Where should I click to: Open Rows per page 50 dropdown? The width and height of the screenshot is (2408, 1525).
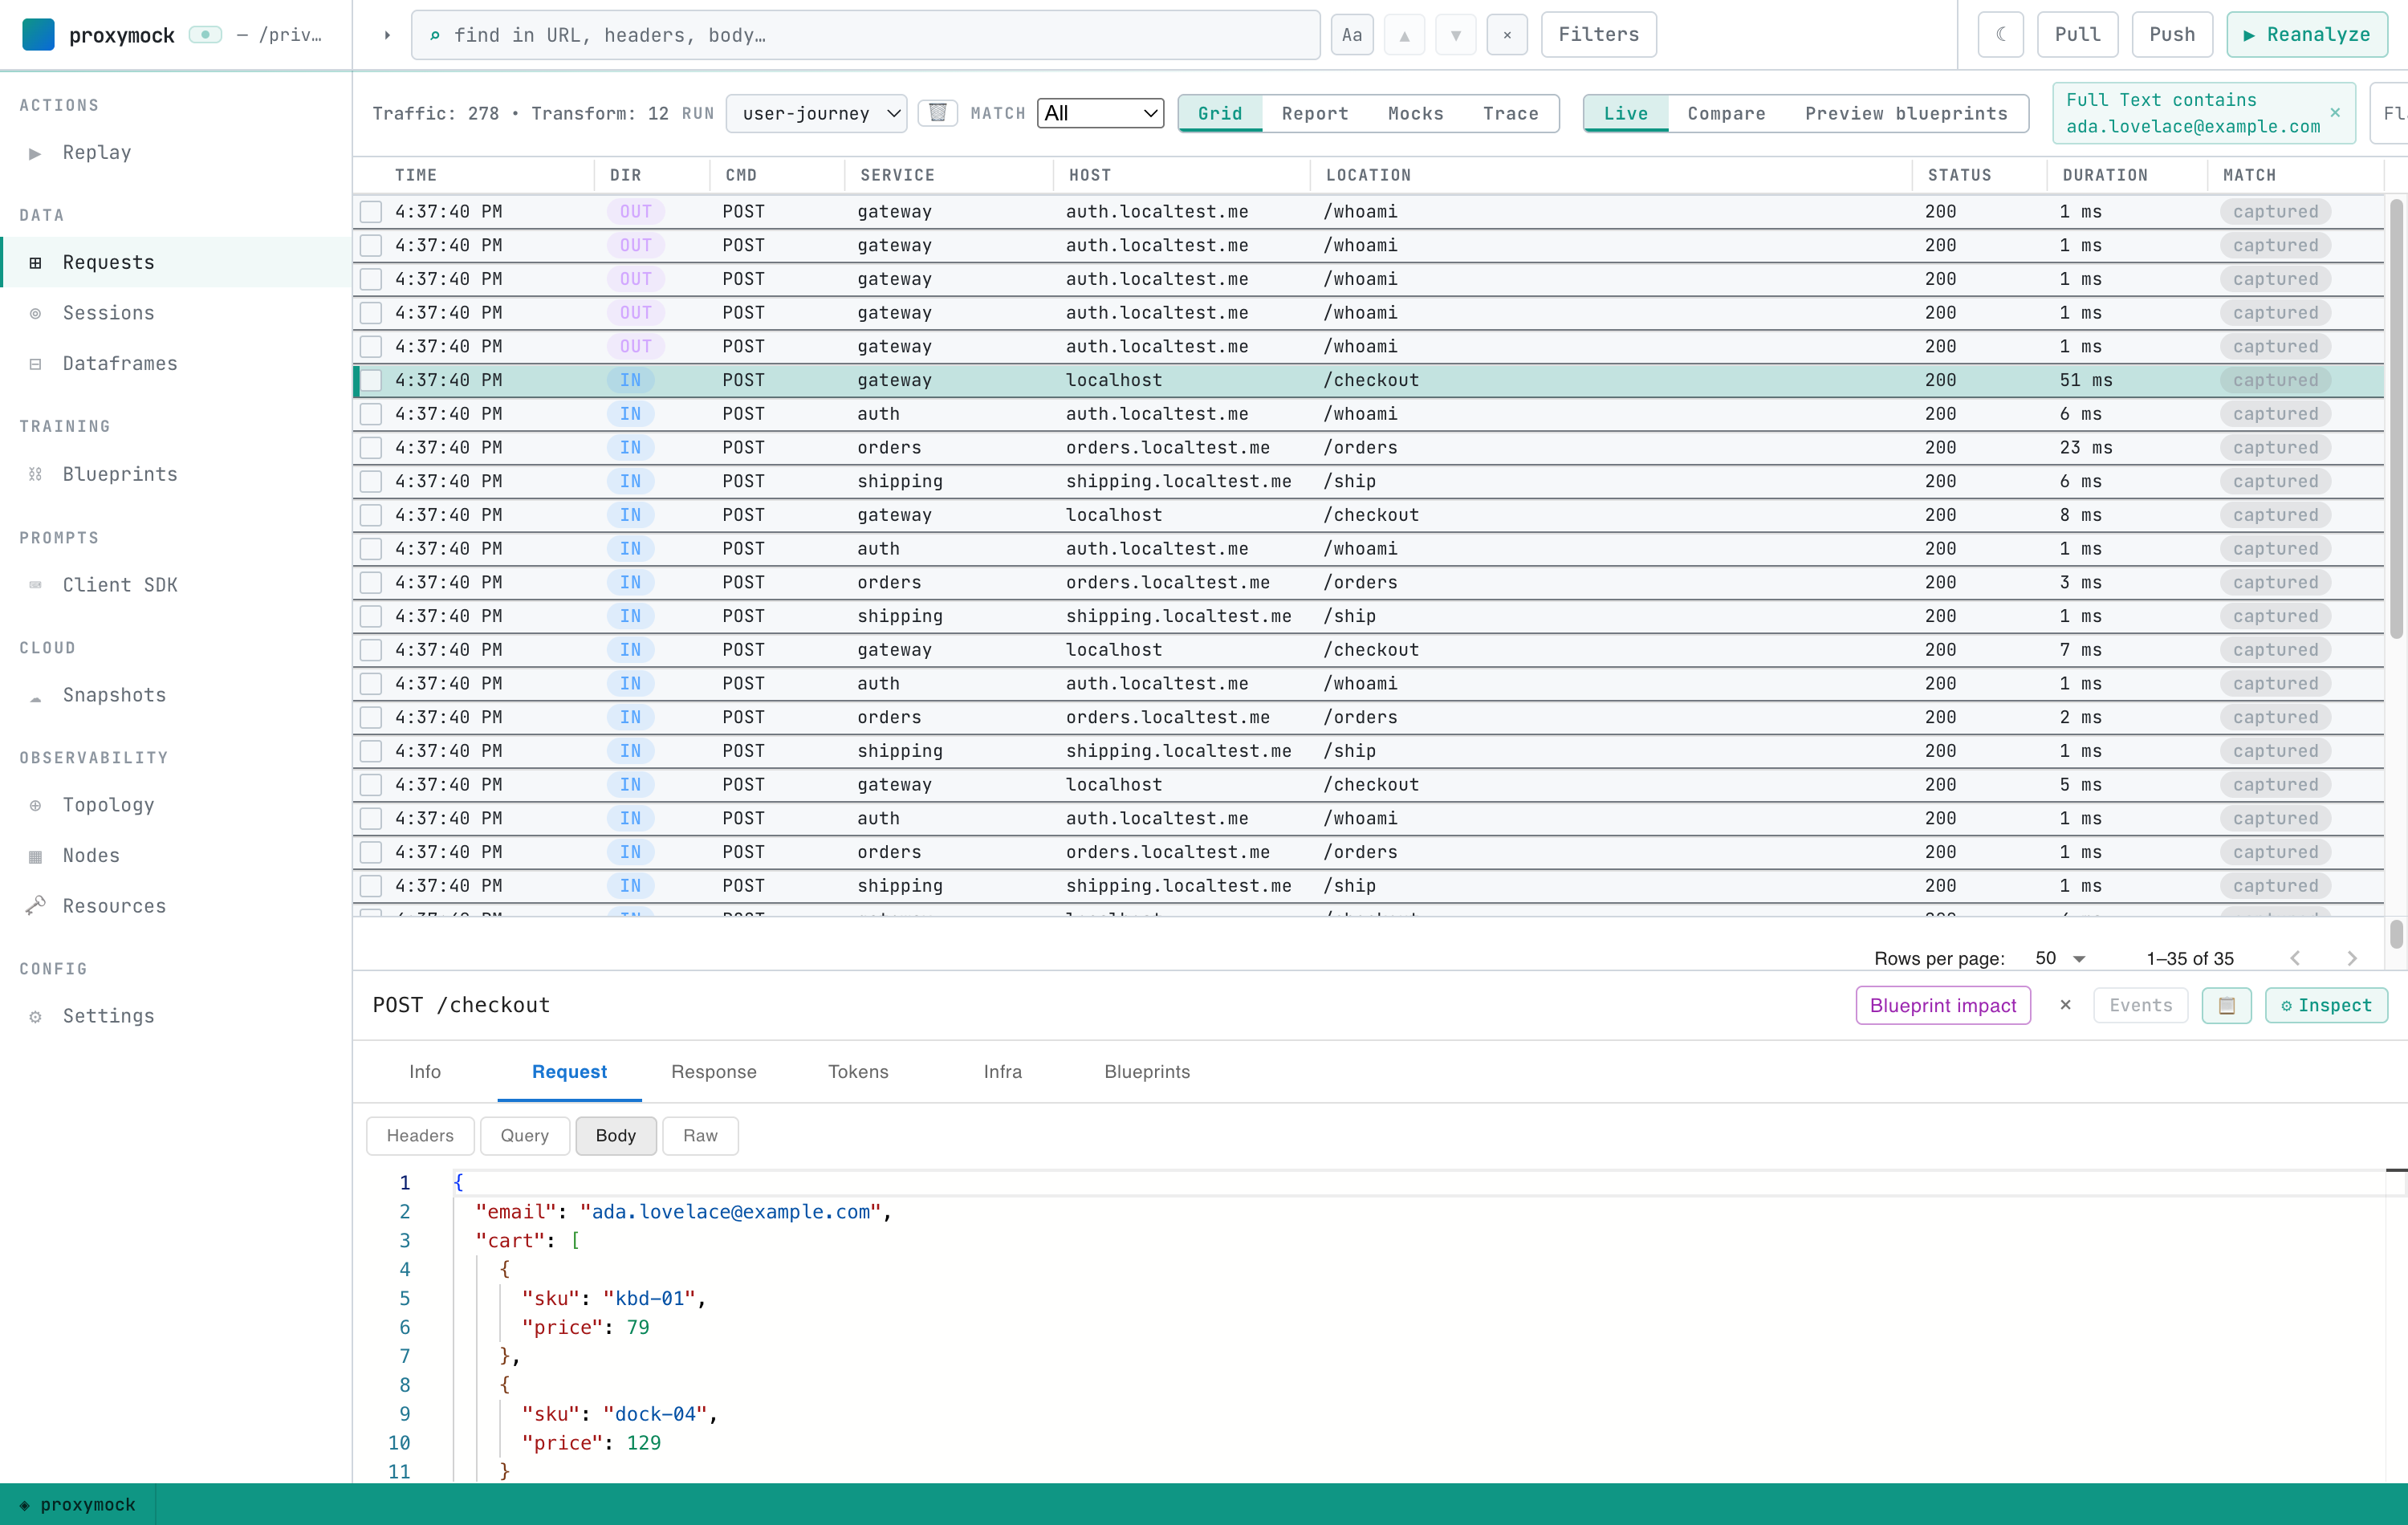(2060, 958)
